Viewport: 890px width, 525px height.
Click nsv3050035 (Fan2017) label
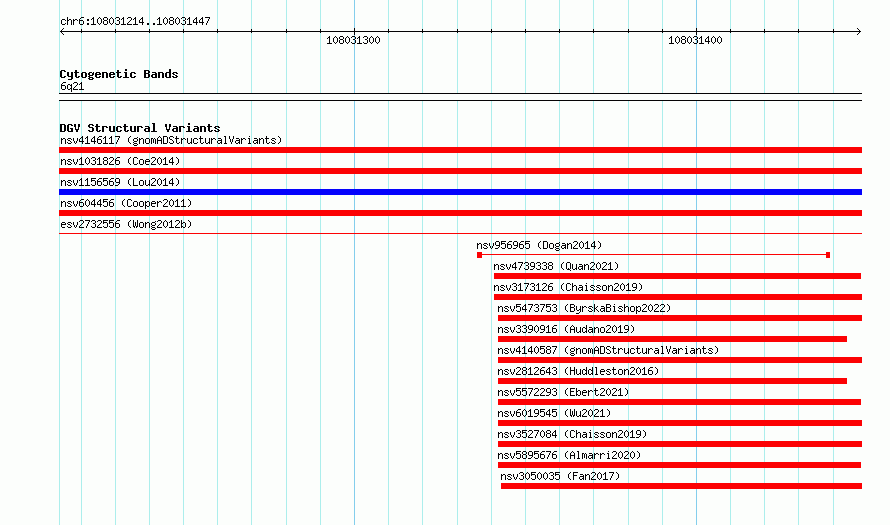[x=560, y=476]
